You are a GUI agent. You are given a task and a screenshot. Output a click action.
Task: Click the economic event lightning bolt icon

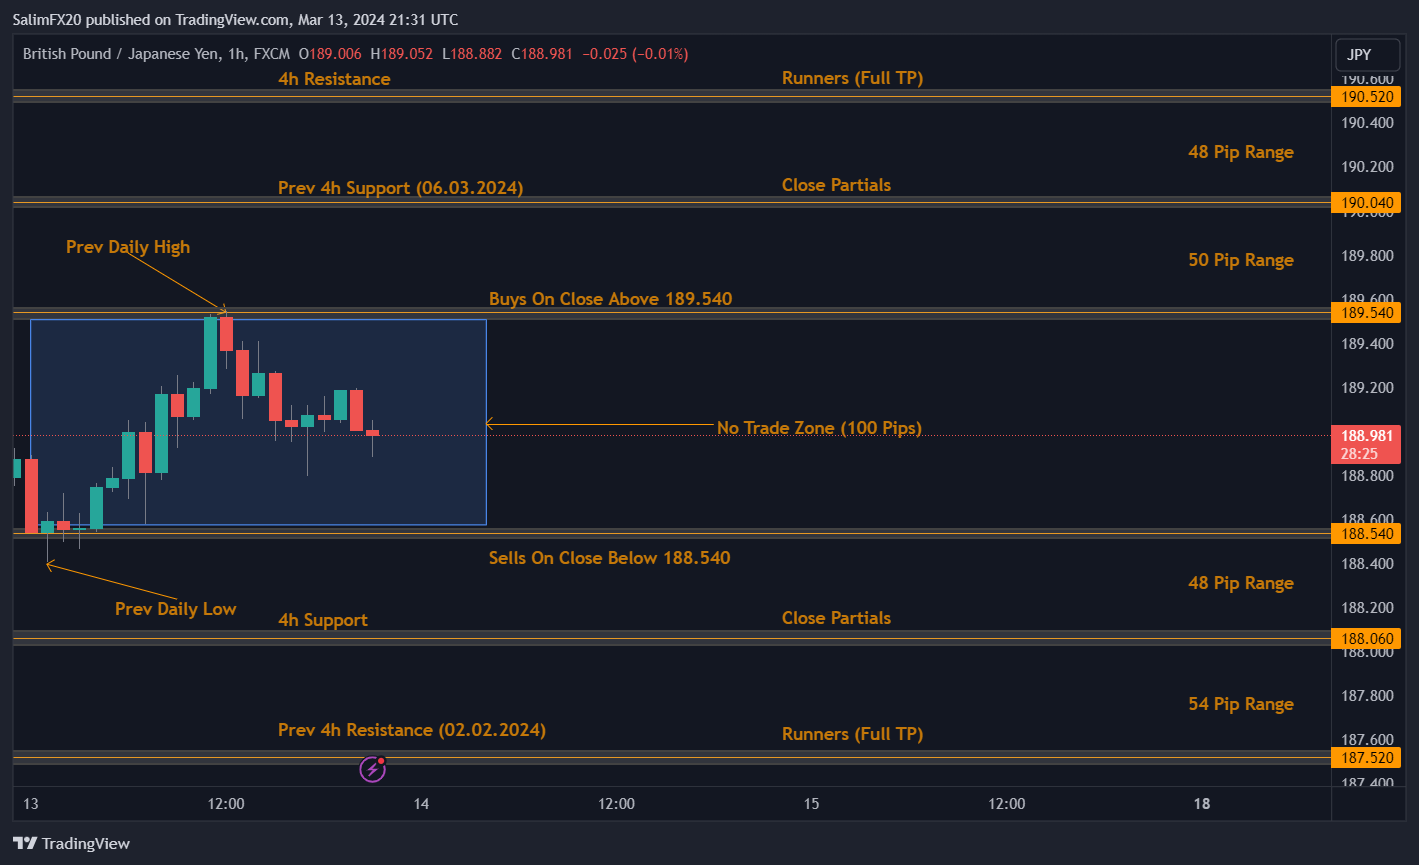pos(372,769)
